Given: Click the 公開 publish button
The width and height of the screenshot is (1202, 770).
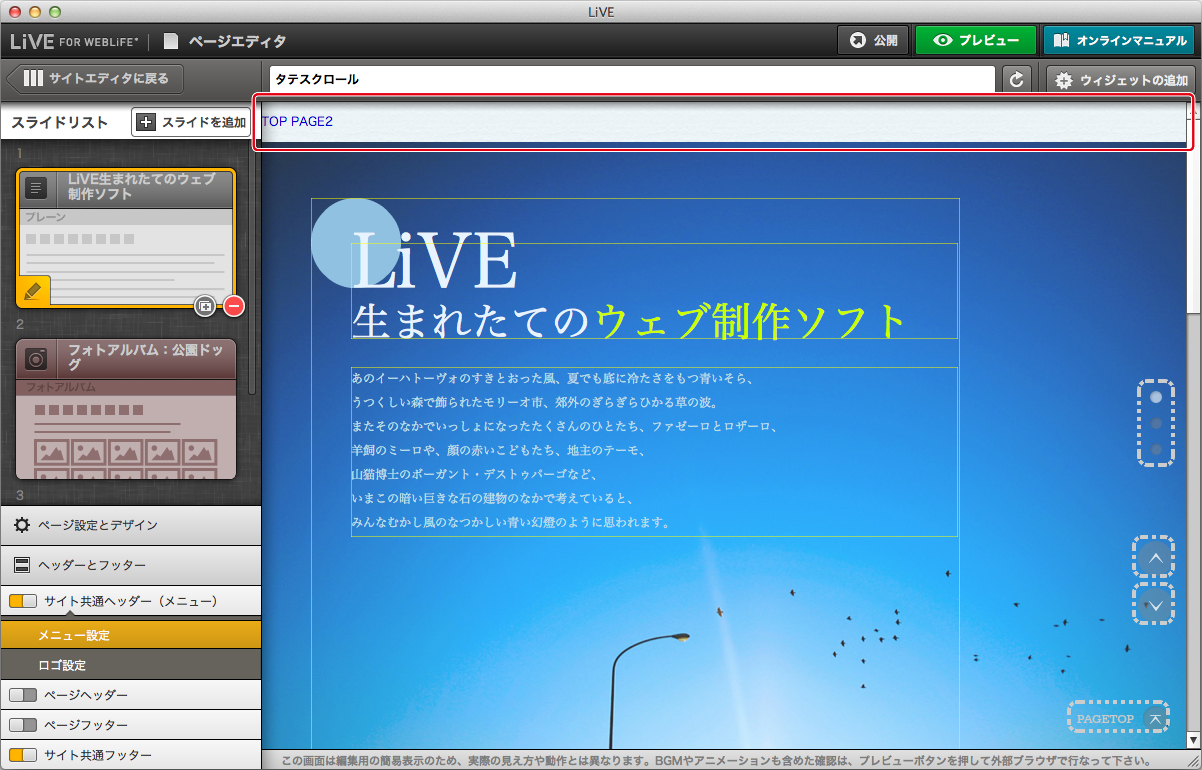Looking at the screenshot, I should point(872,41).
